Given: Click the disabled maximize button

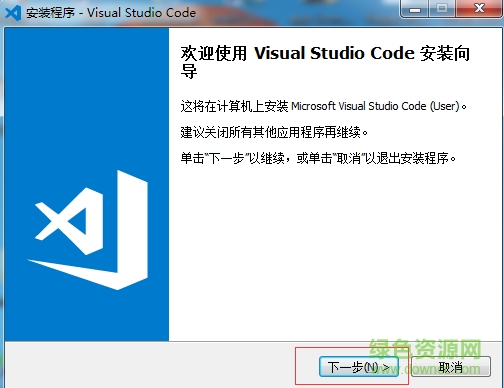Looking at the screenshot, I should point(442,8).
